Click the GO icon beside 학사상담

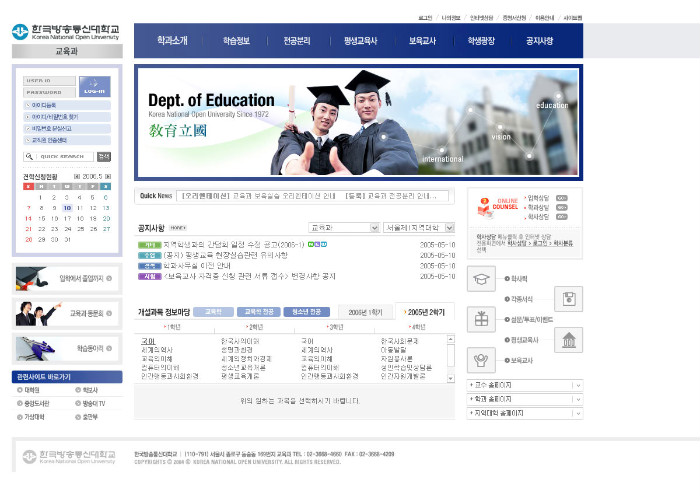[562, 217]
